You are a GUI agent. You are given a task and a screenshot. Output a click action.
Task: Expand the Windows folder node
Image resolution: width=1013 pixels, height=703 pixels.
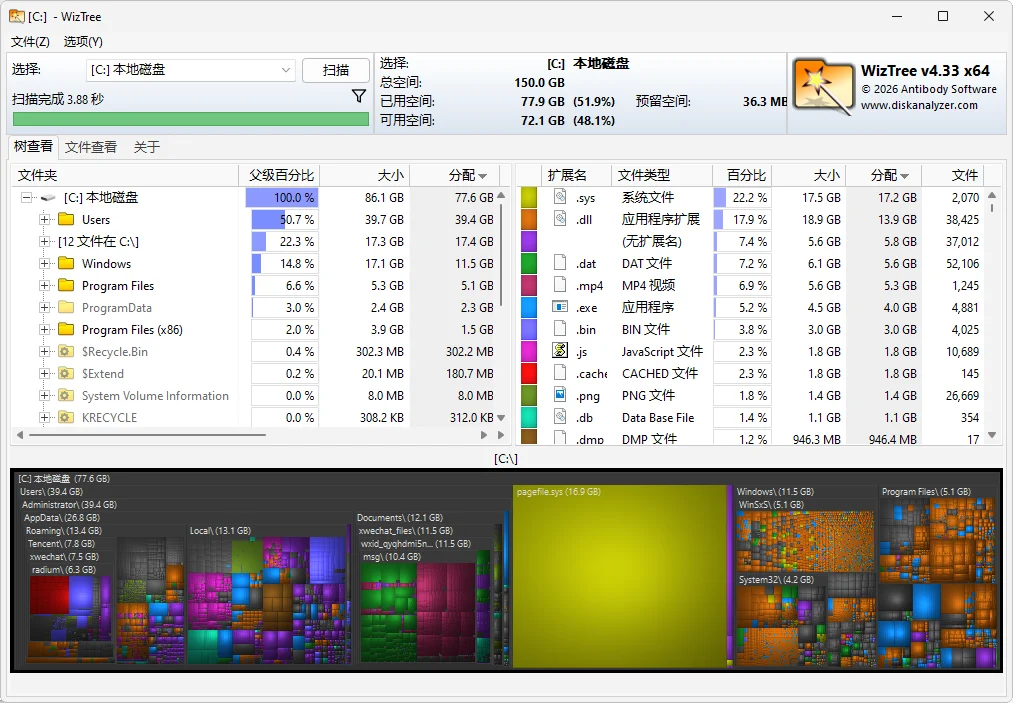point(45,264)
